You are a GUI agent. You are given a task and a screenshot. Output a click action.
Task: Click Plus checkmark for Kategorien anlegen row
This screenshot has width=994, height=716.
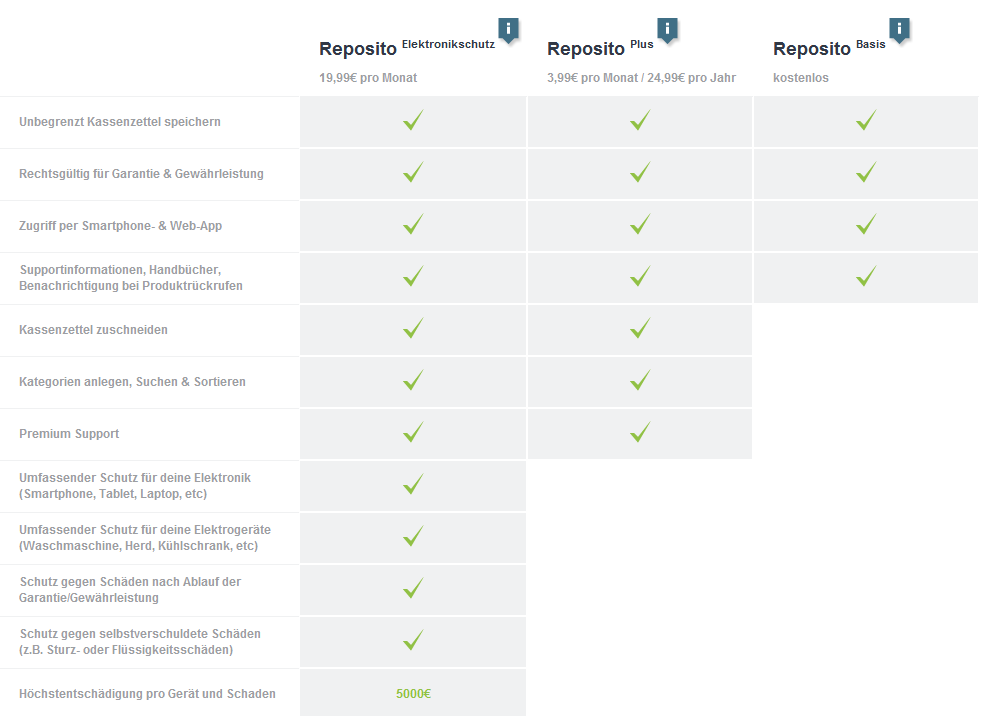point(640,381)
